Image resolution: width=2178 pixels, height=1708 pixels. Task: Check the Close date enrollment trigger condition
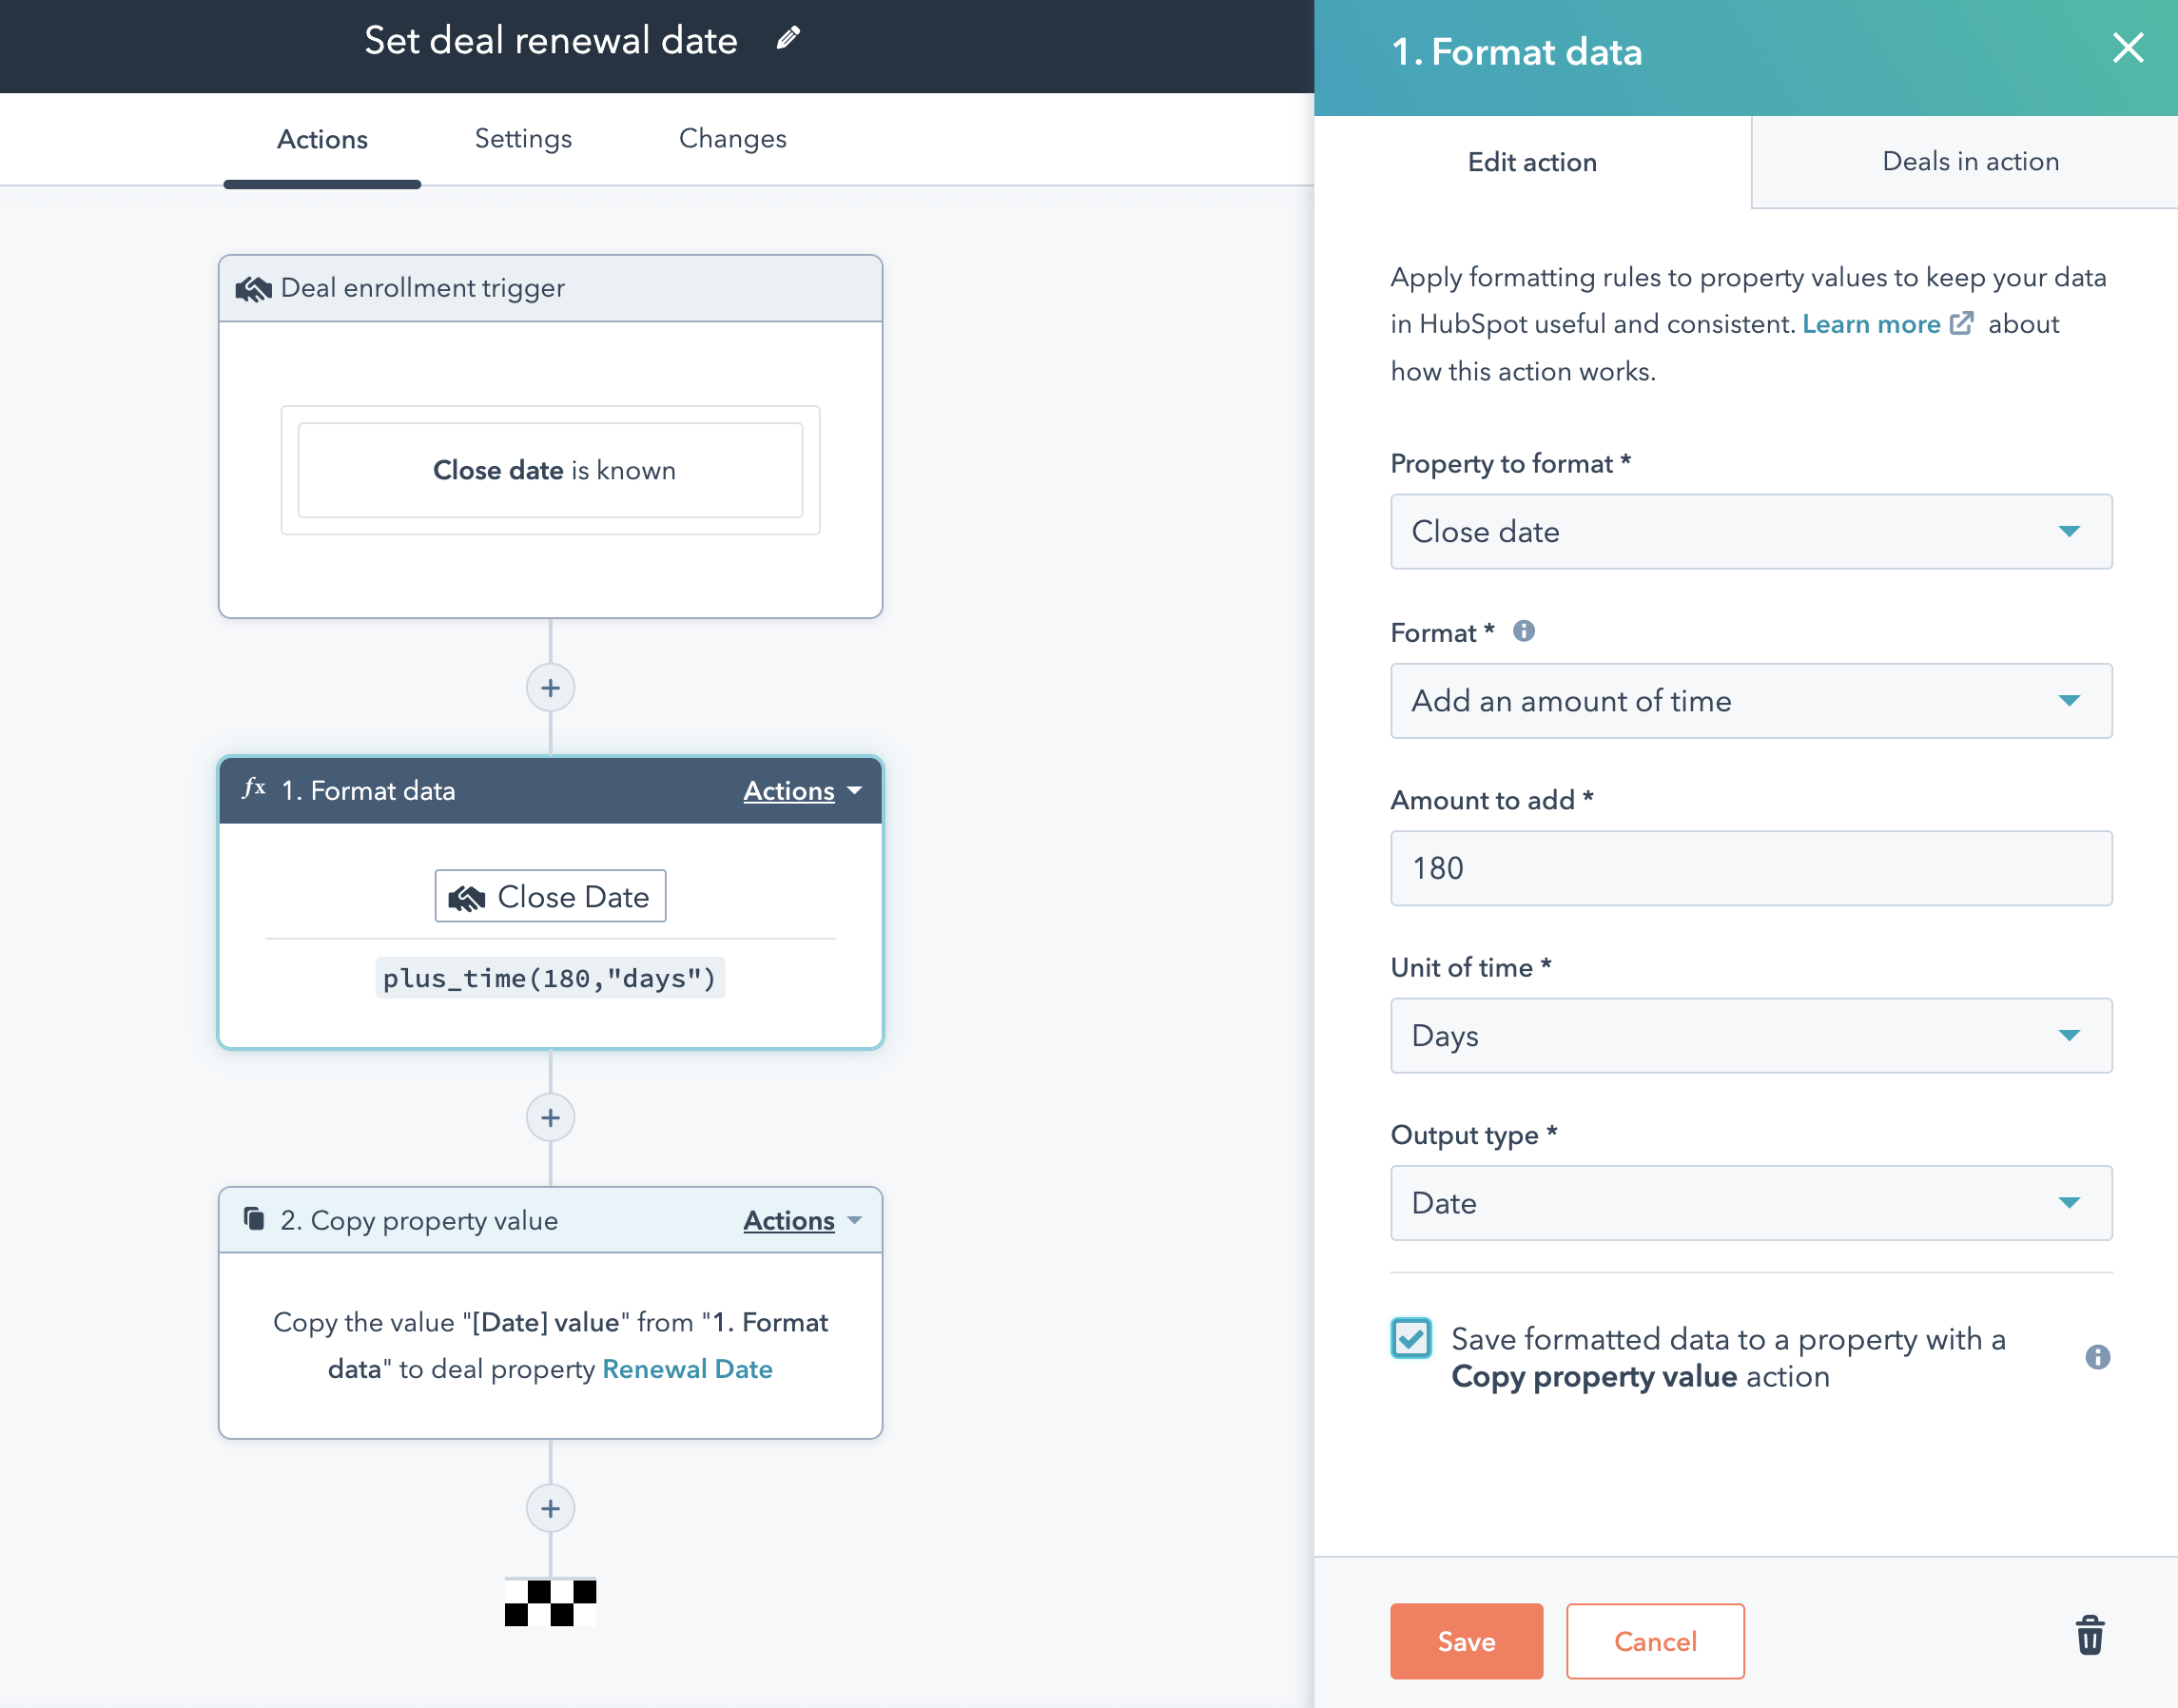click(552, 469)
